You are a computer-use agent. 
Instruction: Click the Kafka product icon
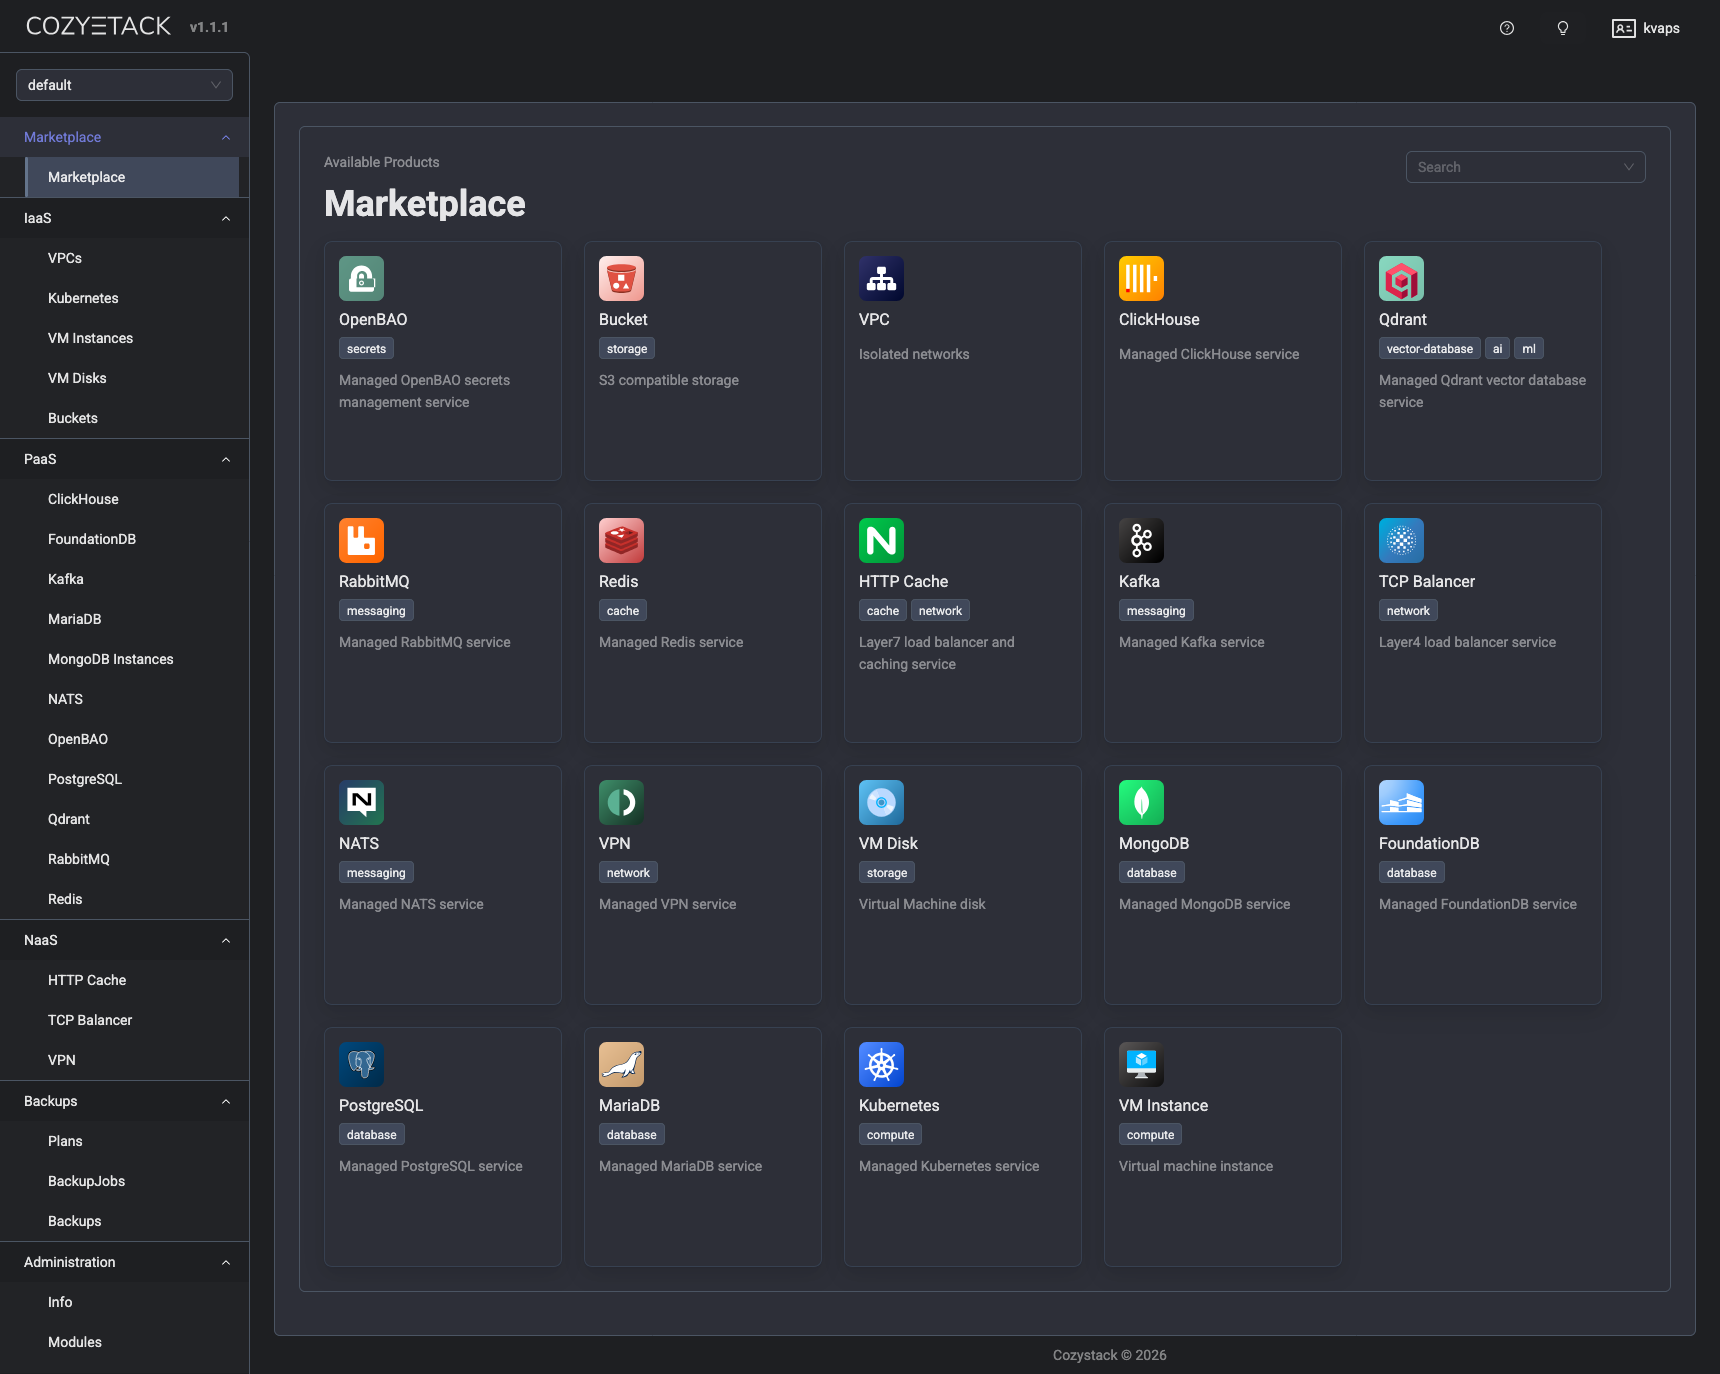[1141, 540]
